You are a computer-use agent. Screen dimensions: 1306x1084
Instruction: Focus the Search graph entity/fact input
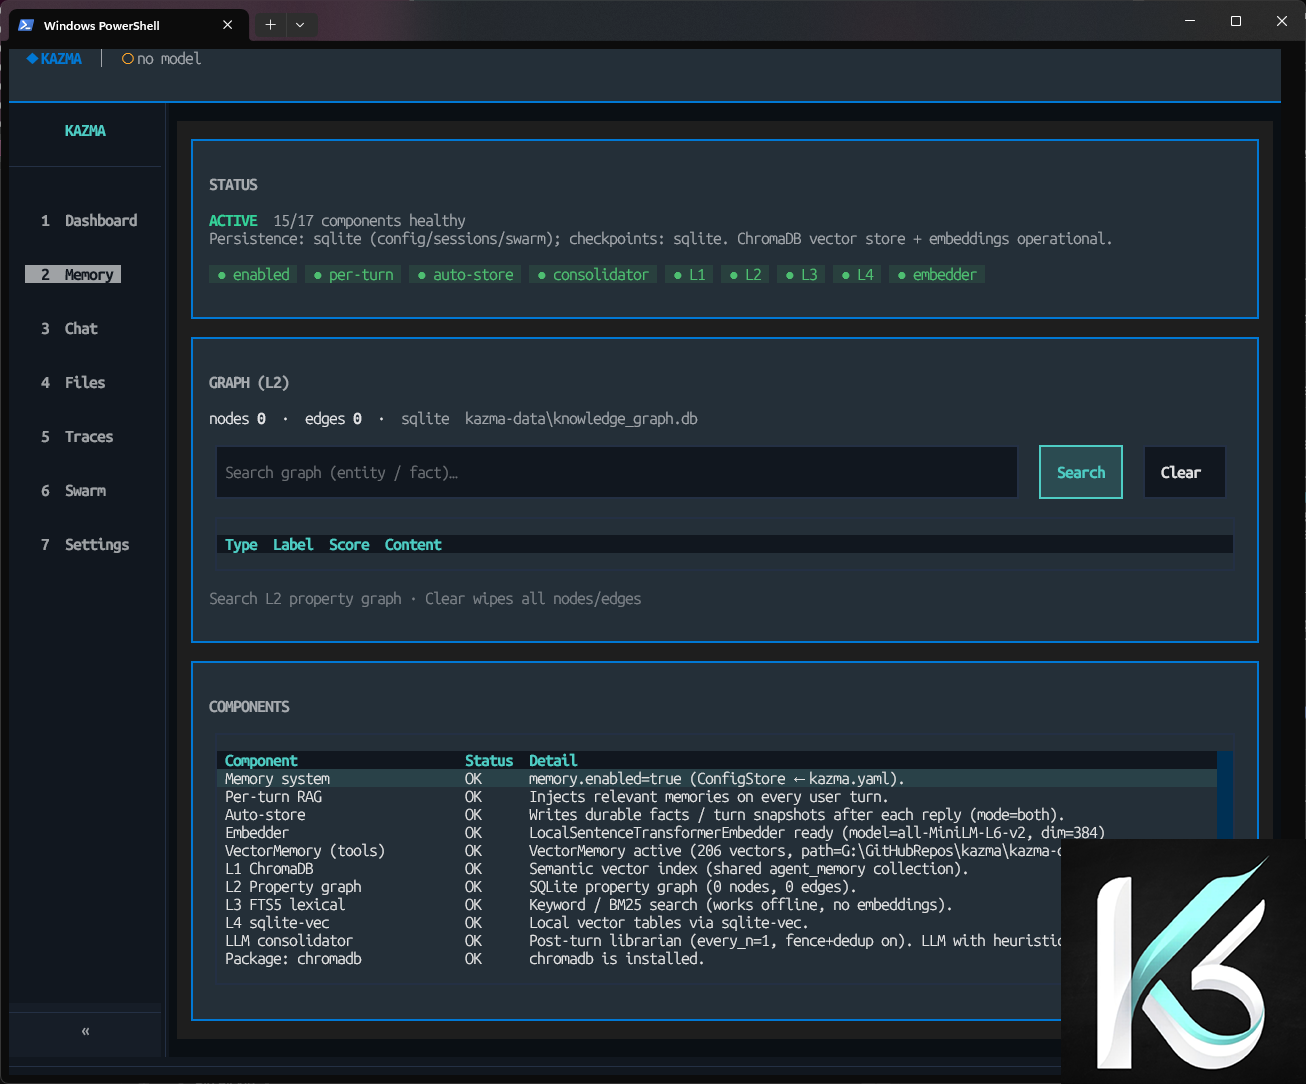617,472
